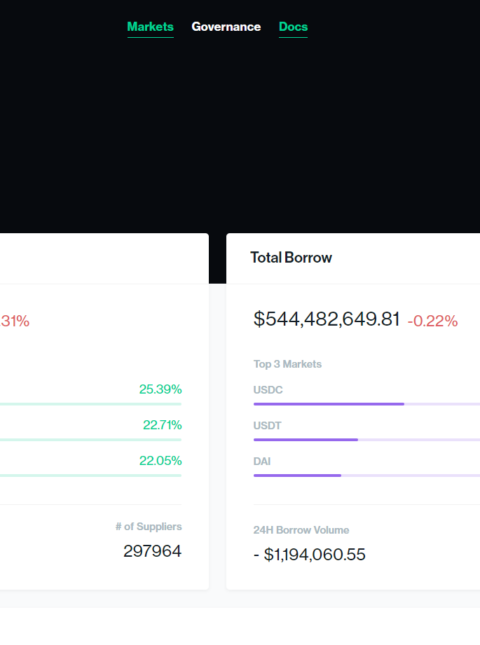Screen dimensions: 480x645
Task: Open the Docs navigation link
Action: coord(293,27)
